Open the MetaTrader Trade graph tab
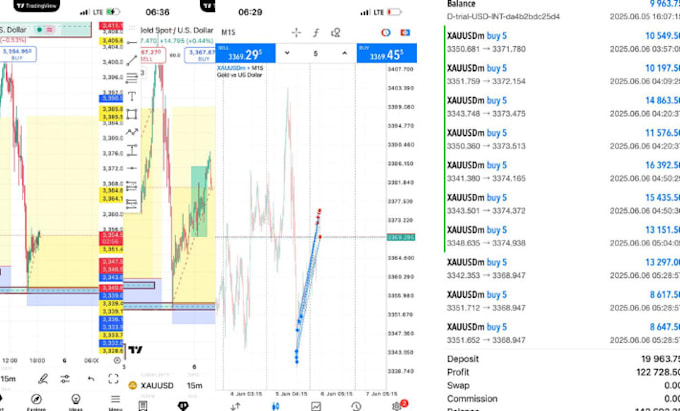The height and width of the screenshot is (411, 680). point(316,406)
